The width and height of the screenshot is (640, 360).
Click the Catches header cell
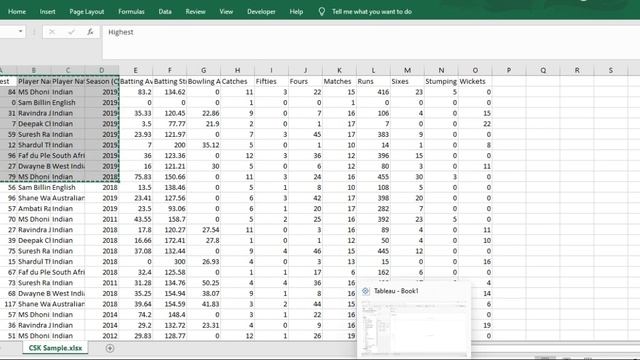pos(237,81)
